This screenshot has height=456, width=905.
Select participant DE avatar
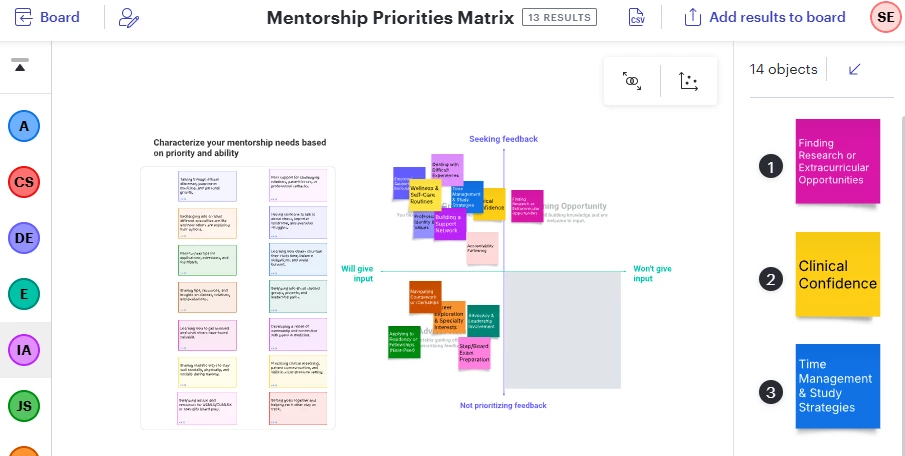[24, 238]
